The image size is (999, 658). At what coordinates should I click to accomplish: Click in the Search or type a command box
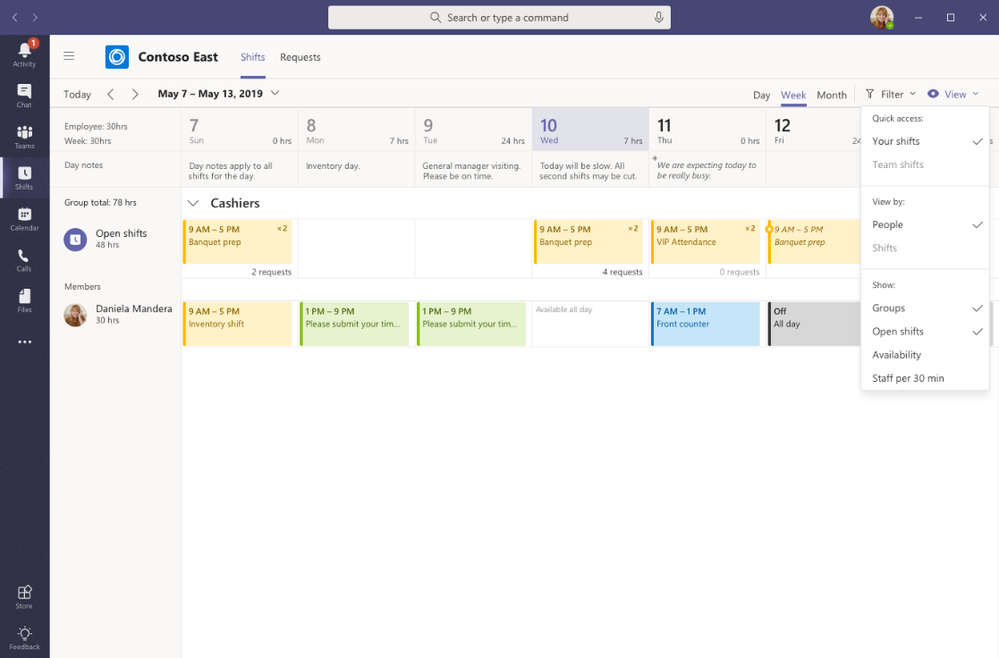499,17
